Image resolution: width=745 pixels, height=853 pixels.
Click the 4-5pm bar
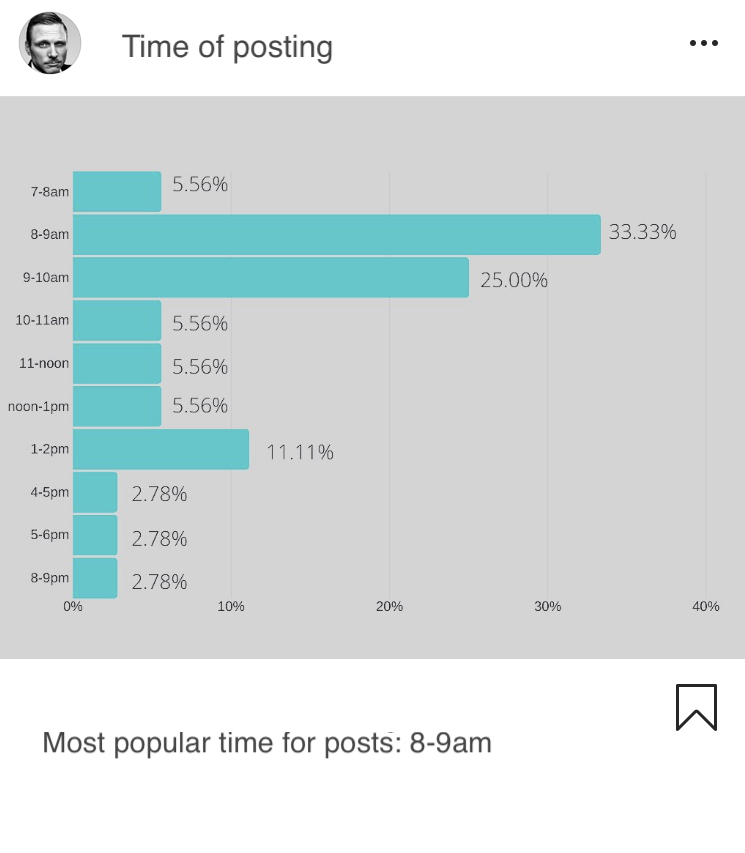(x=95, y=492)
